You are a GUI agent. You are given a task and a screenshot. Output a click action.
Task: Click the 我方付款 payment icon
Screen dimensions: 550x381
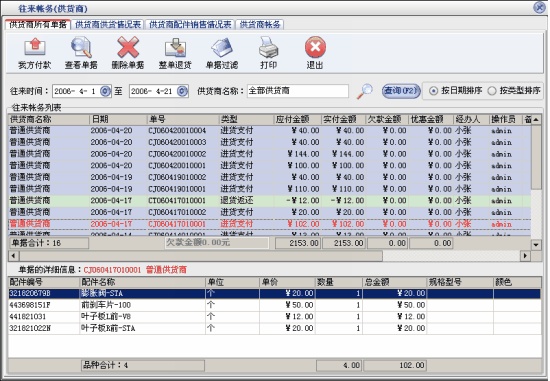pyautogui.click(x=34, y=48)
